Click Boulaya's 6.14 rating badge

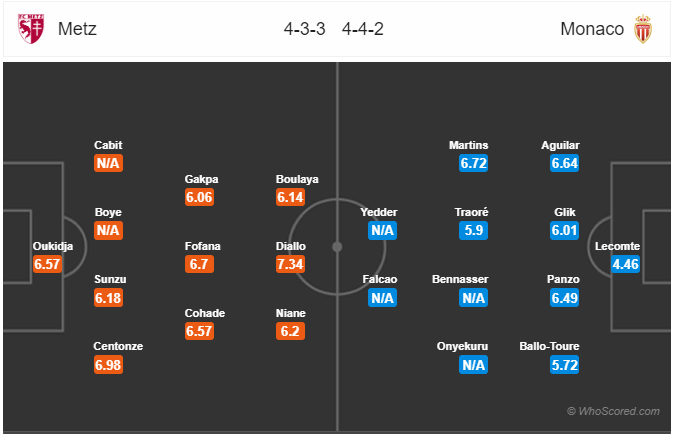tap(290, 197)
